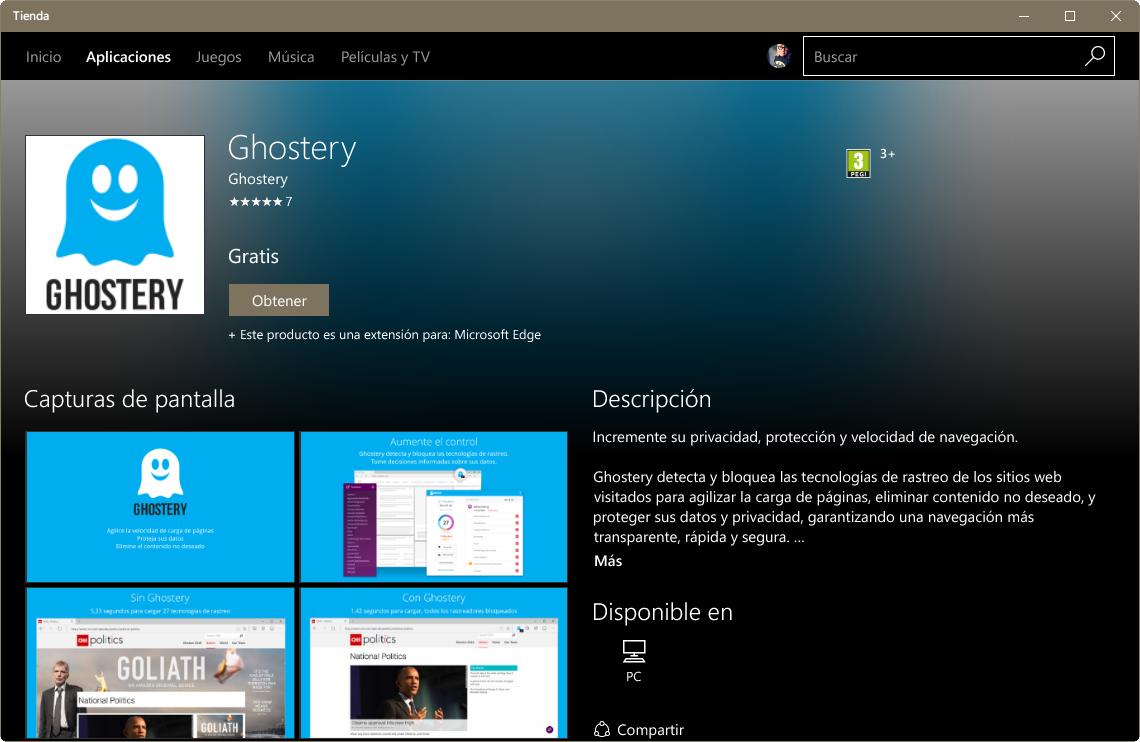View the Con Ghostery screenshot
1140x742 pixels.
coord(433,663)
